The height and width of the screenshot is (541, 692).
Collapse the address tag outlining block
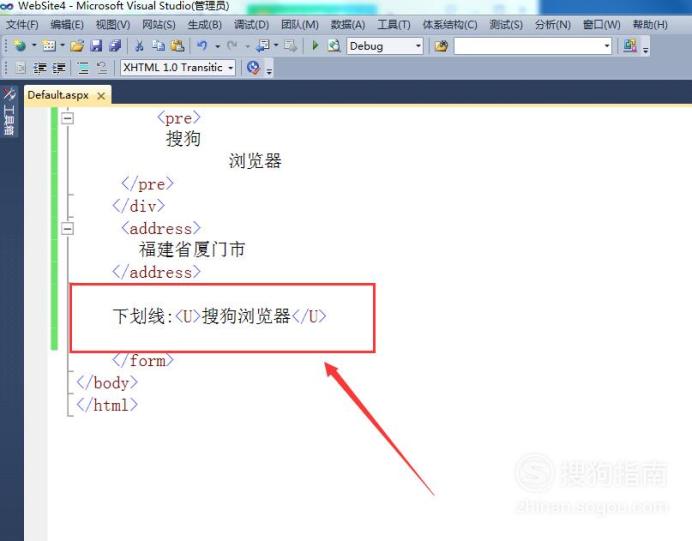pyautogui.click(x=67, y=229)
